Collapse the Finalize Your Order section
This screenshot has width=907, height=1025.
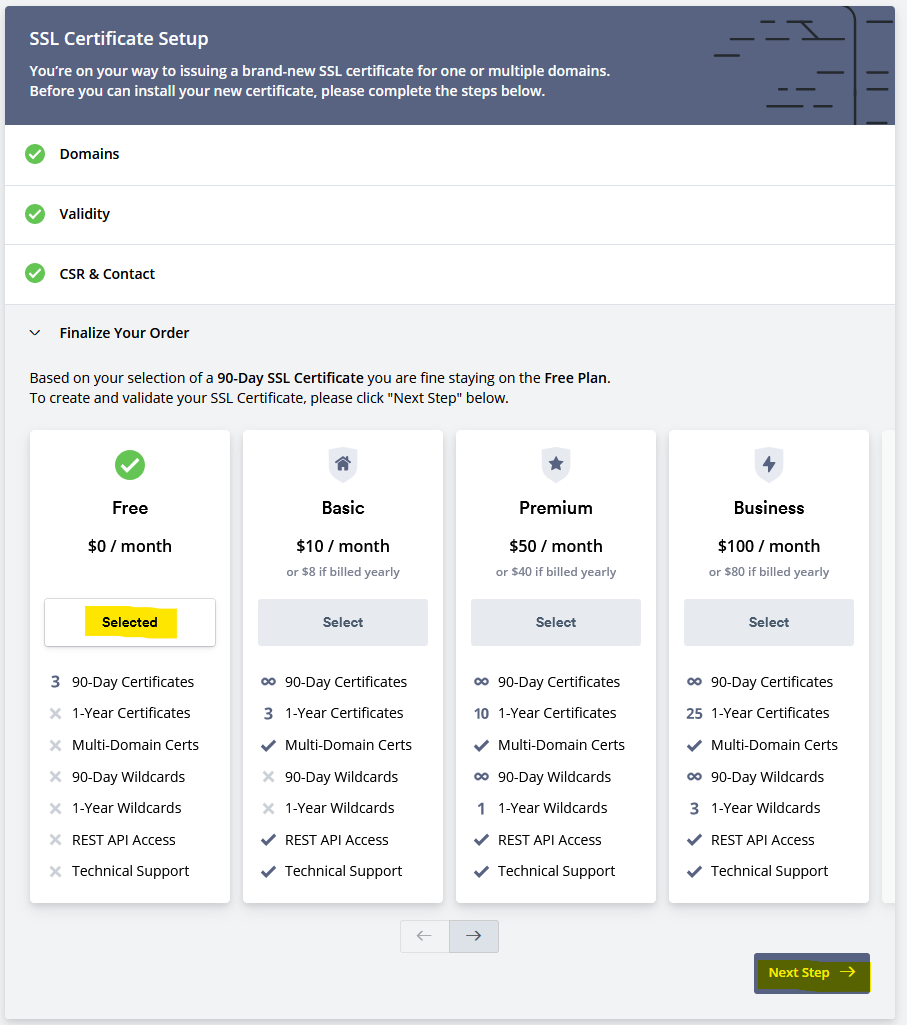coord(36,333)
